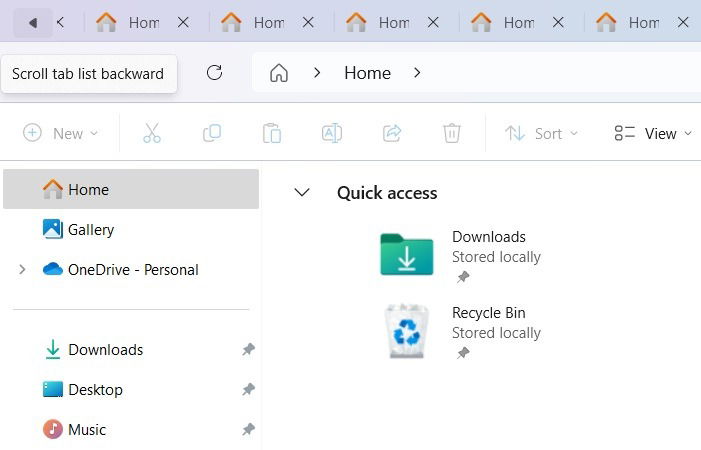The image size is (701, 450).
Task: Click the View list layout icon
Action: (625, 133)
